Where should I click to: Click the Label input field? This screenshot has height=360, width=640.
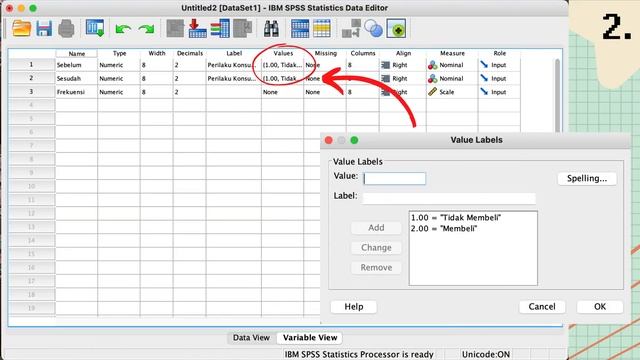(449, 198)
